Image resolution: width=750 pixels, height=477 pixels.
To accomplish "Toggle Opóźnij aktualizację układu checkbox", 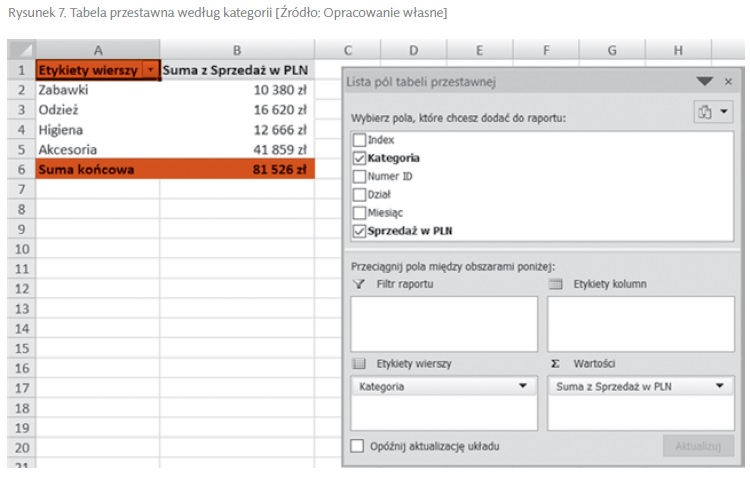I will (358, 446).
